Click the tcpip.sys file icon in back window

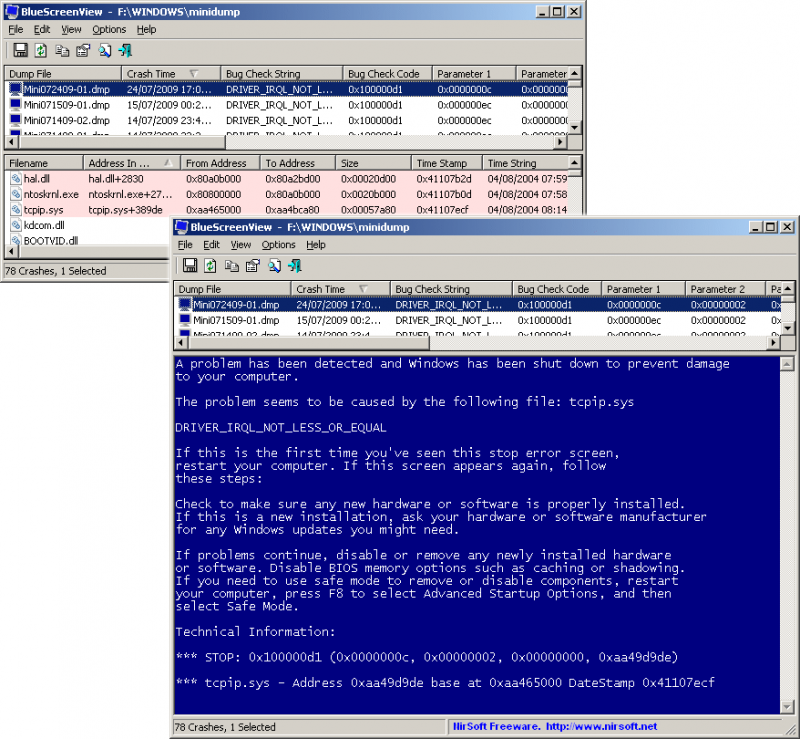[x=16, y=210]
